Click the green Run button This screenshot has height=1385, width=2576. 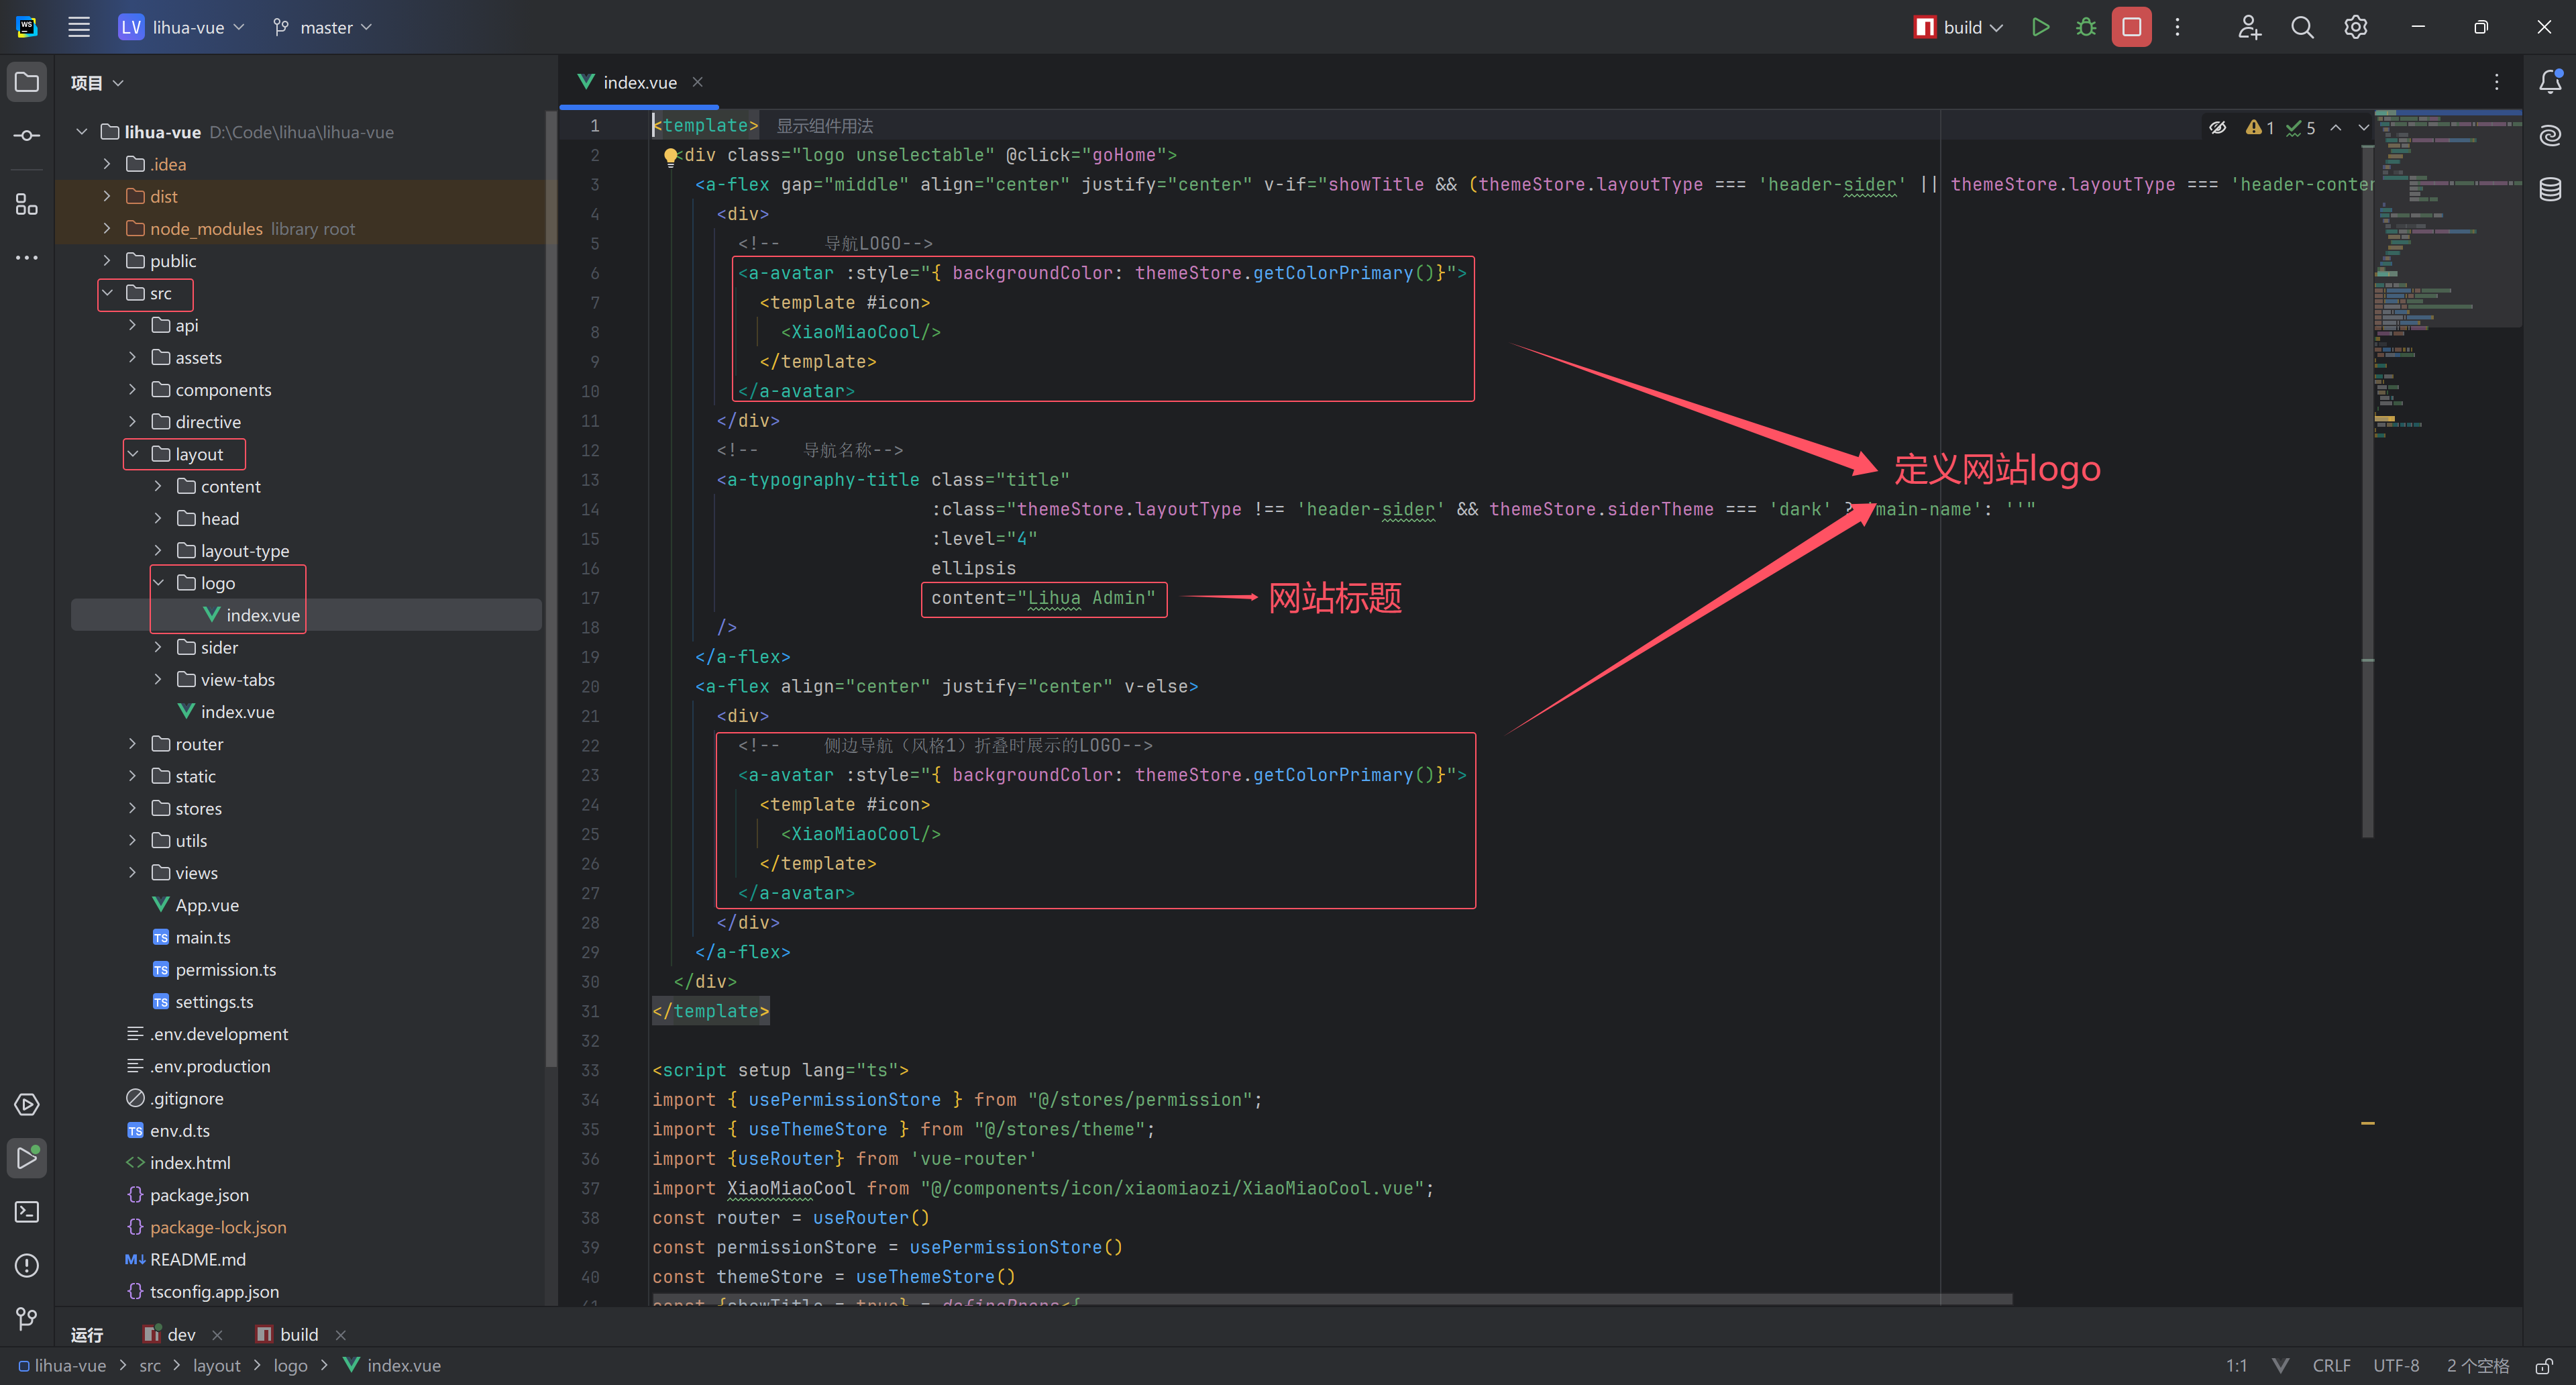click(2040, 27)
